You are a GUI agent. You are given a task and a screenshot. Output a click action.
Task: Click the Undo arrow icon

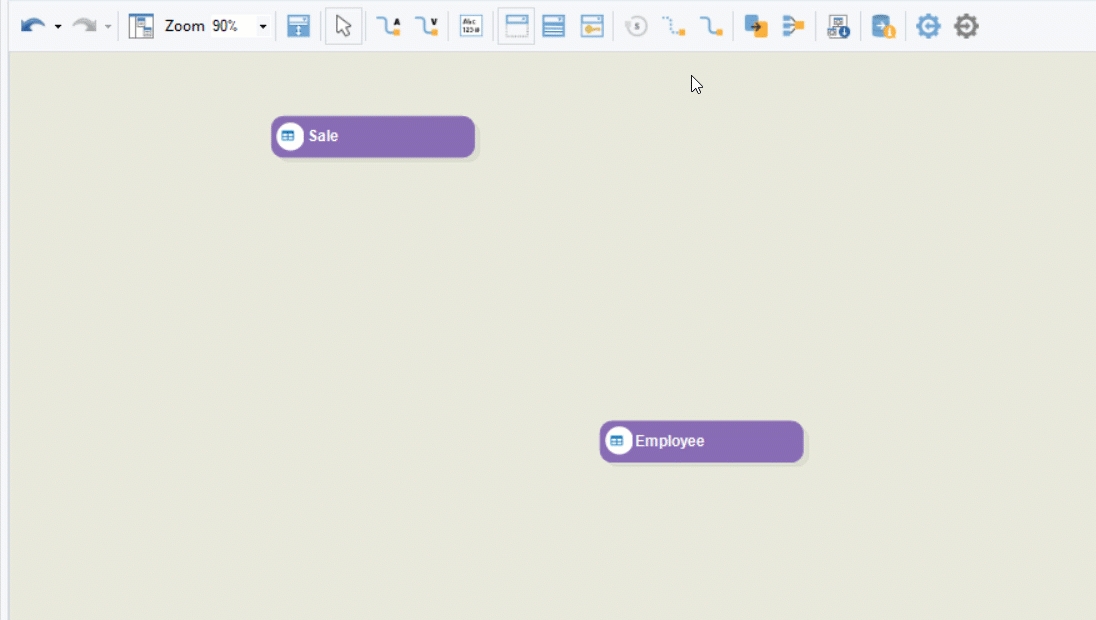tap(32, 26)
